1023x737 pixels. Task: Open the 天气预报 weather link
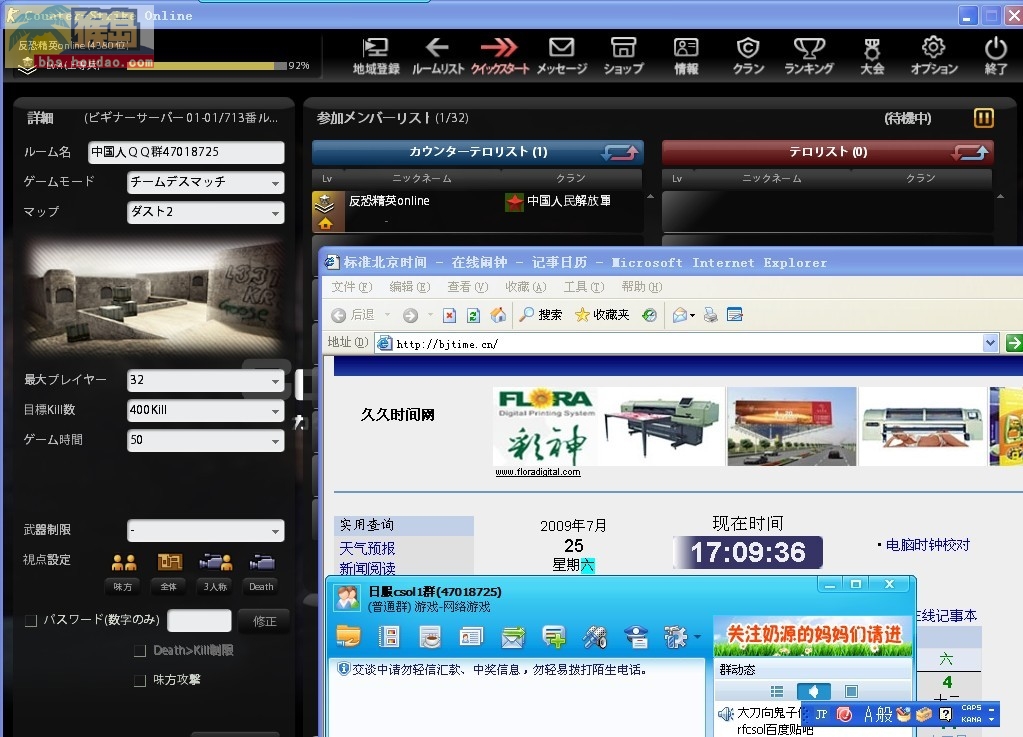(367, 549)
